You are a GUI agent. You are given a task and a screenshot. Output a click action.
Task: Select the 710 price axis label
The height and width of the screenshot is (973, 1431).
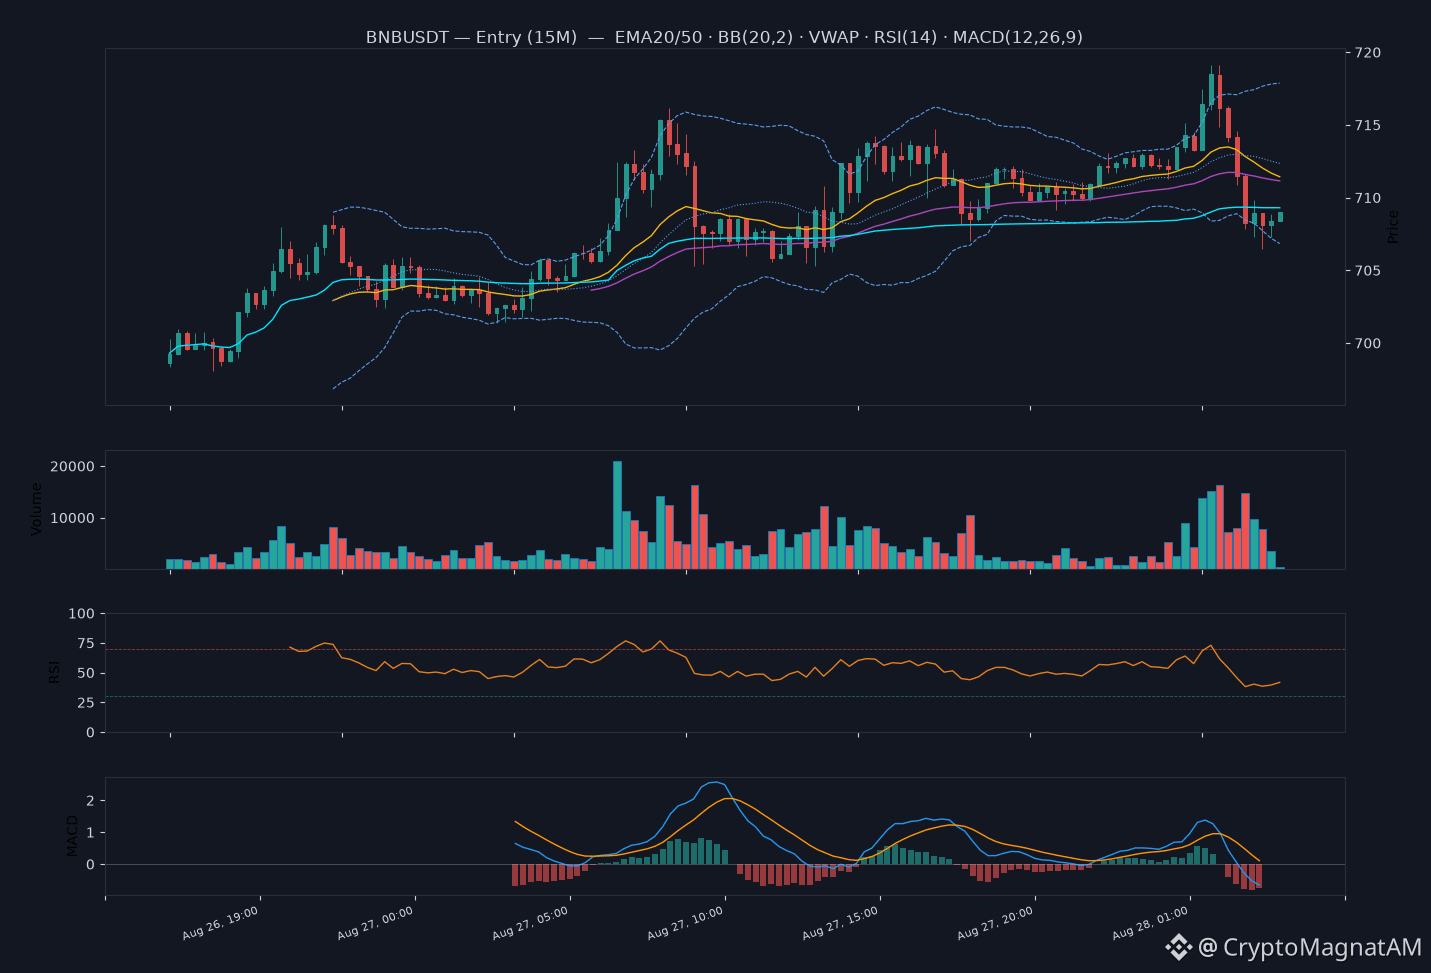[1368, 199]
